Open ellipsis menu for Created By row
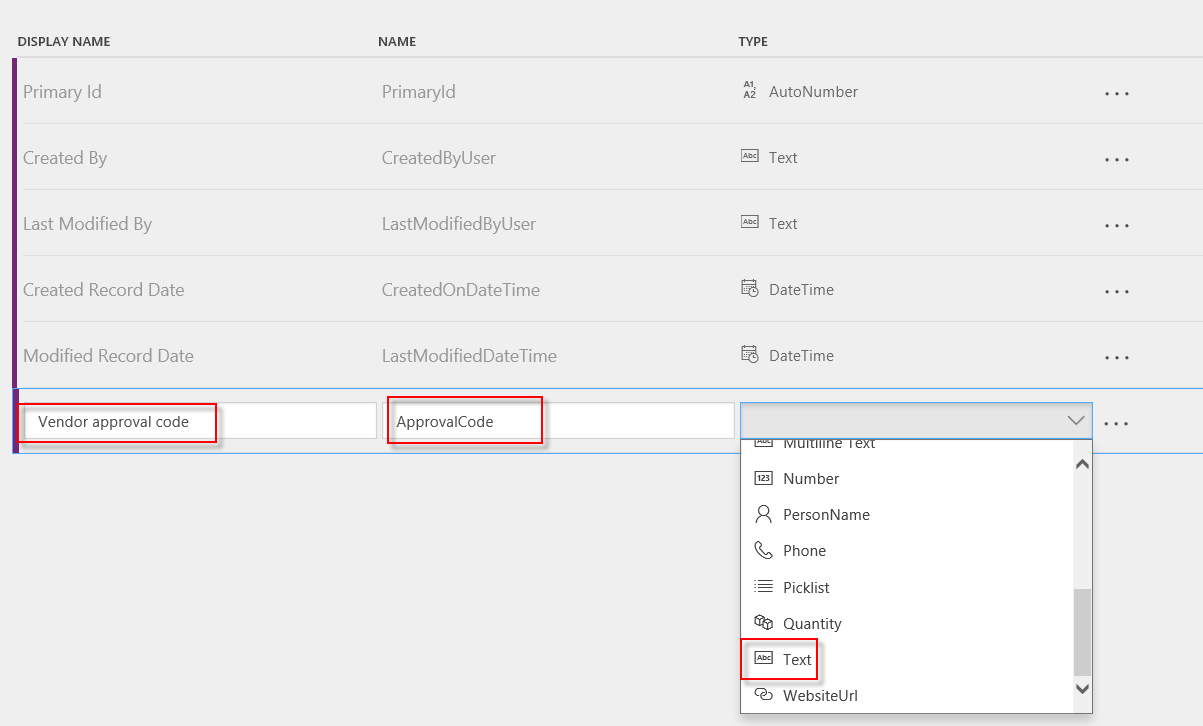This screenshot has height=726, width=1203. [x=1116, y=159]
